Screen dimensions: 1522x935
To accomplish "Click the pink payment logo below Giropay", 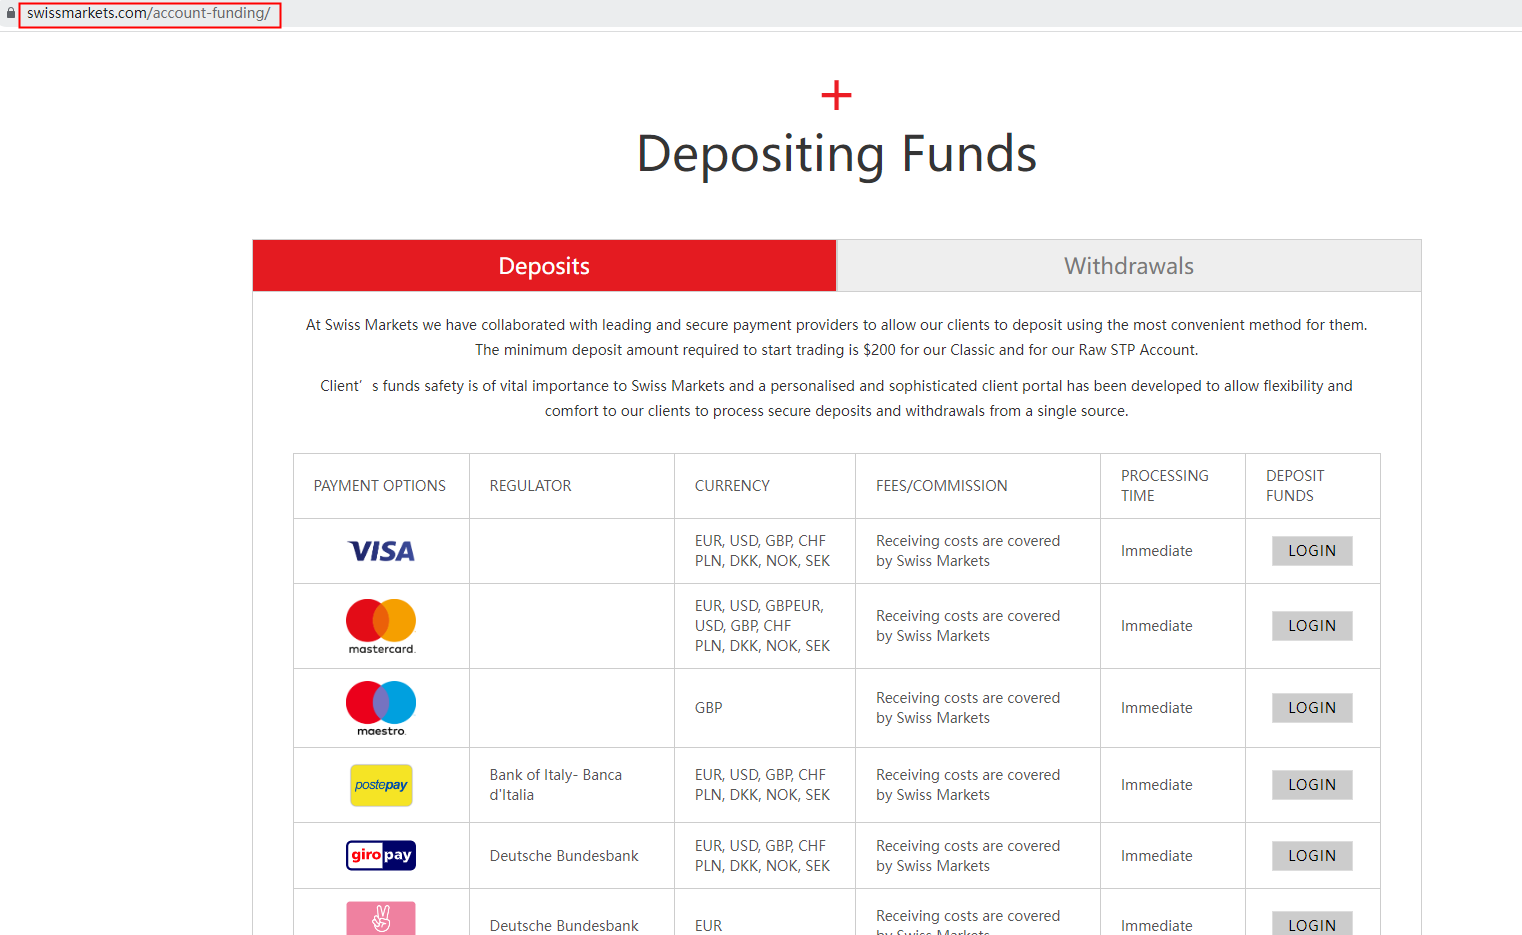I will pos(381,918).
